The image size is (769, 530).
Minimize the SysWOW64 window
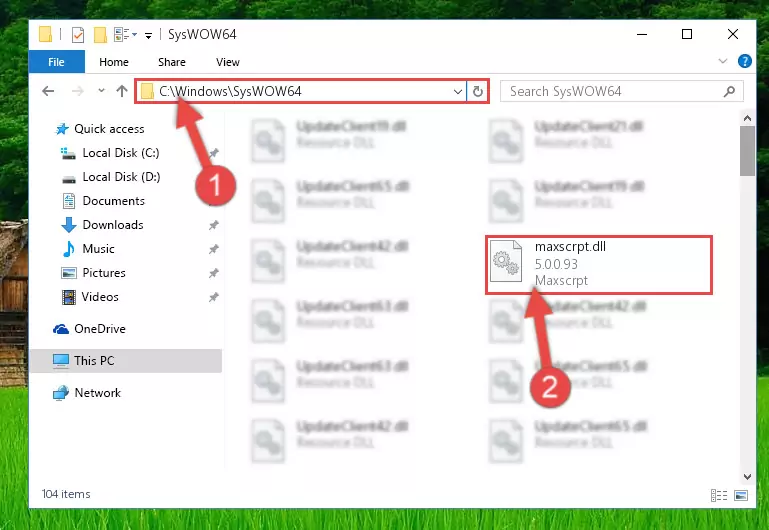point(642,34)
